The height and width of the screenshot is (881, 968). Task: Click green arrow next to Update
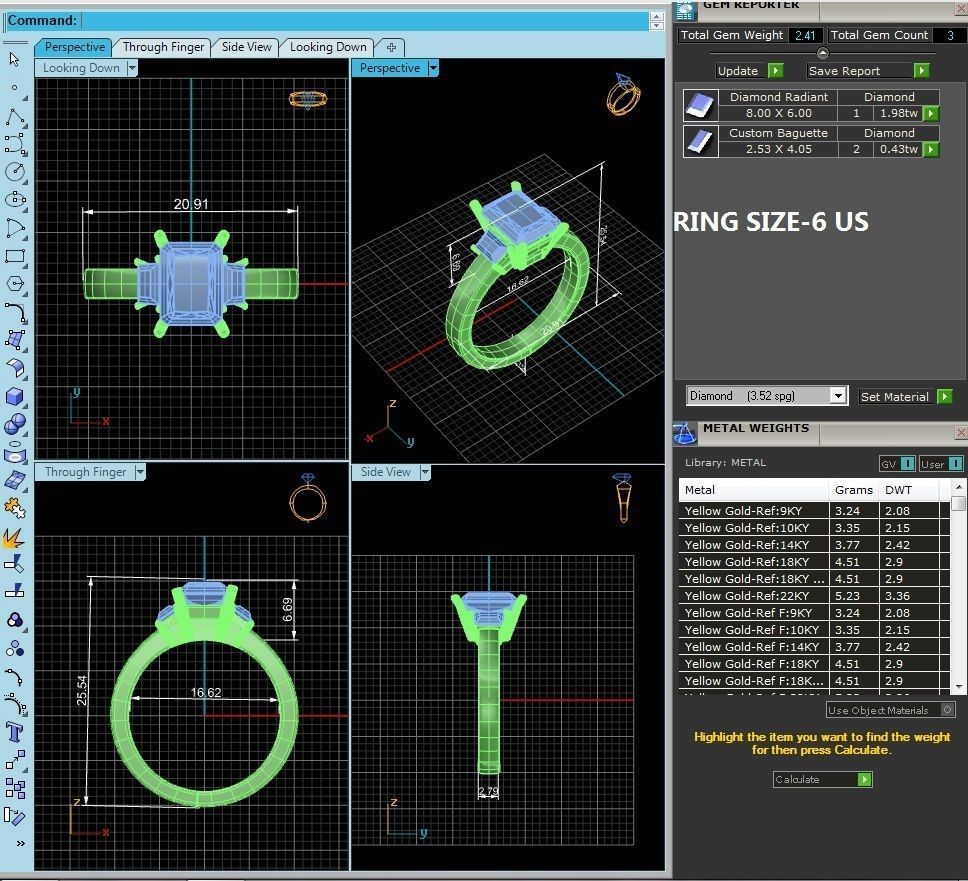[x=775, y=70]
